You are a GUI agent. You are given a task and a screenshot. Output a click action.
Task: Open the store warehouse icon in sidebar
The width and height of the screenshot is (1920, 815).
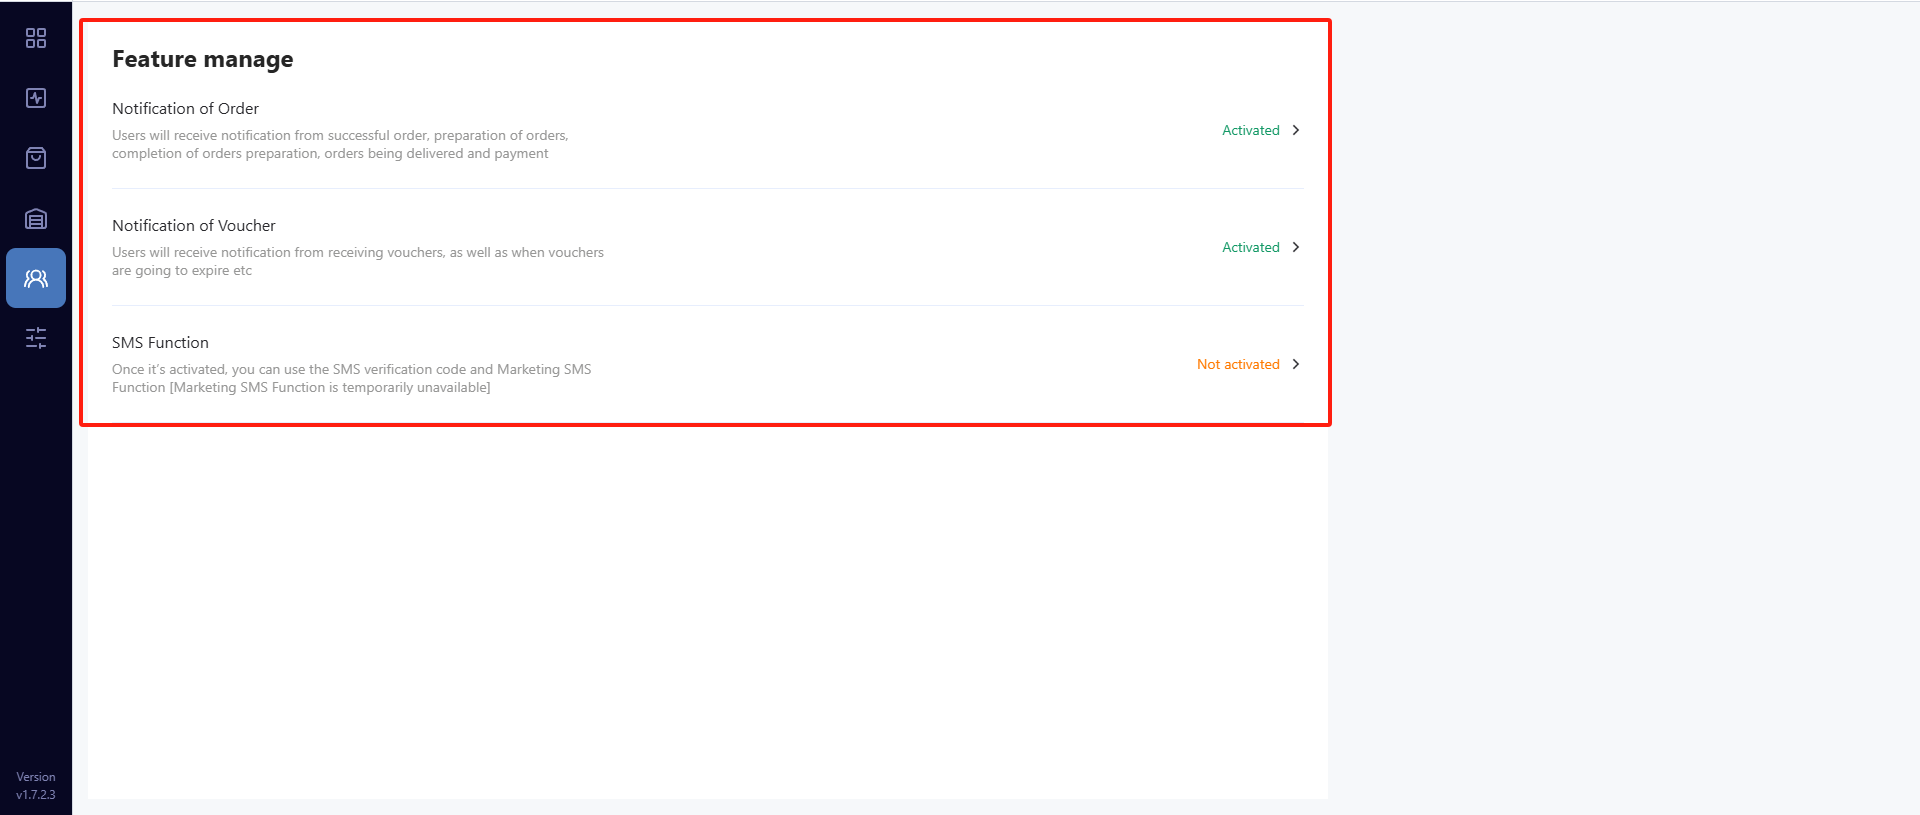pyautogui.click(x=36, y=218)
